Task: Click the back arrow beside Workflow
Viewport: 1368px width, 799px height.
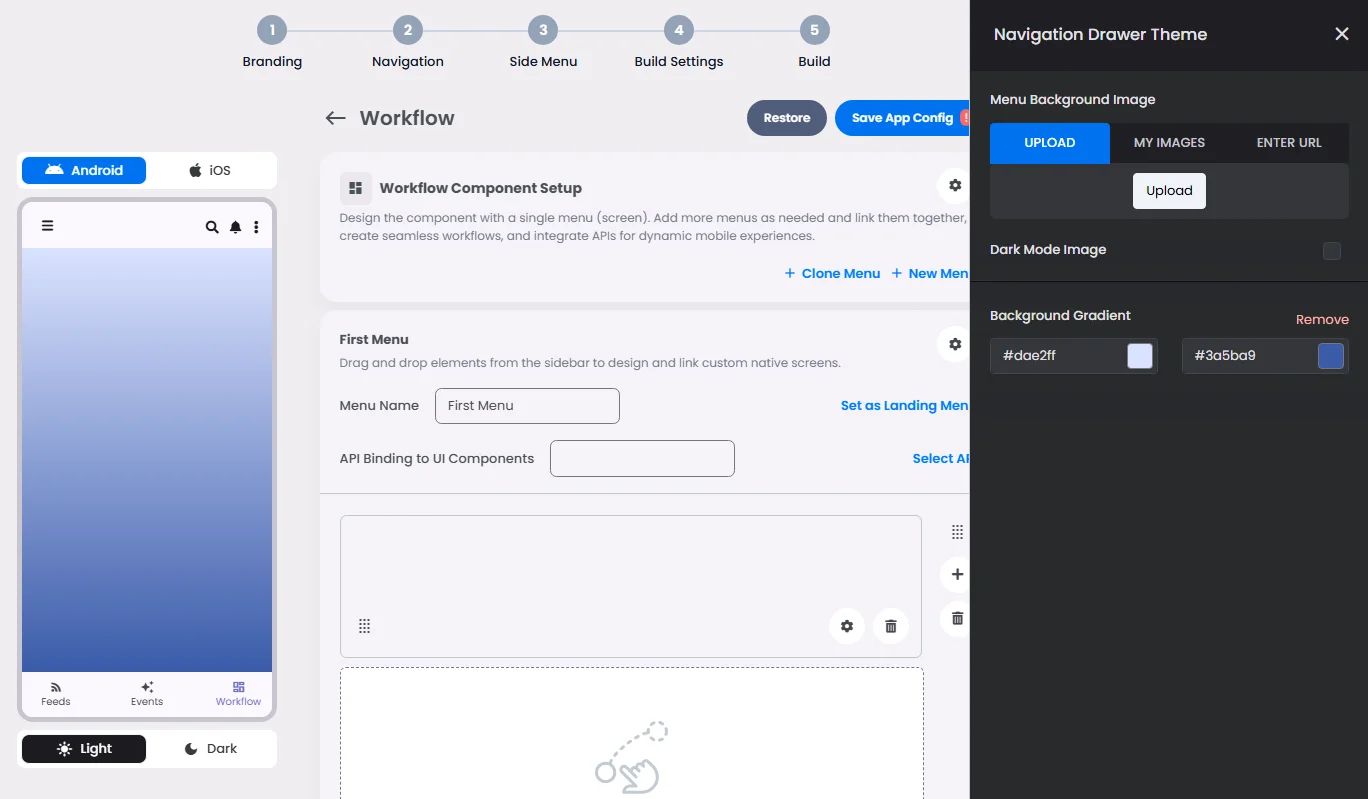Action: [335, 118]
